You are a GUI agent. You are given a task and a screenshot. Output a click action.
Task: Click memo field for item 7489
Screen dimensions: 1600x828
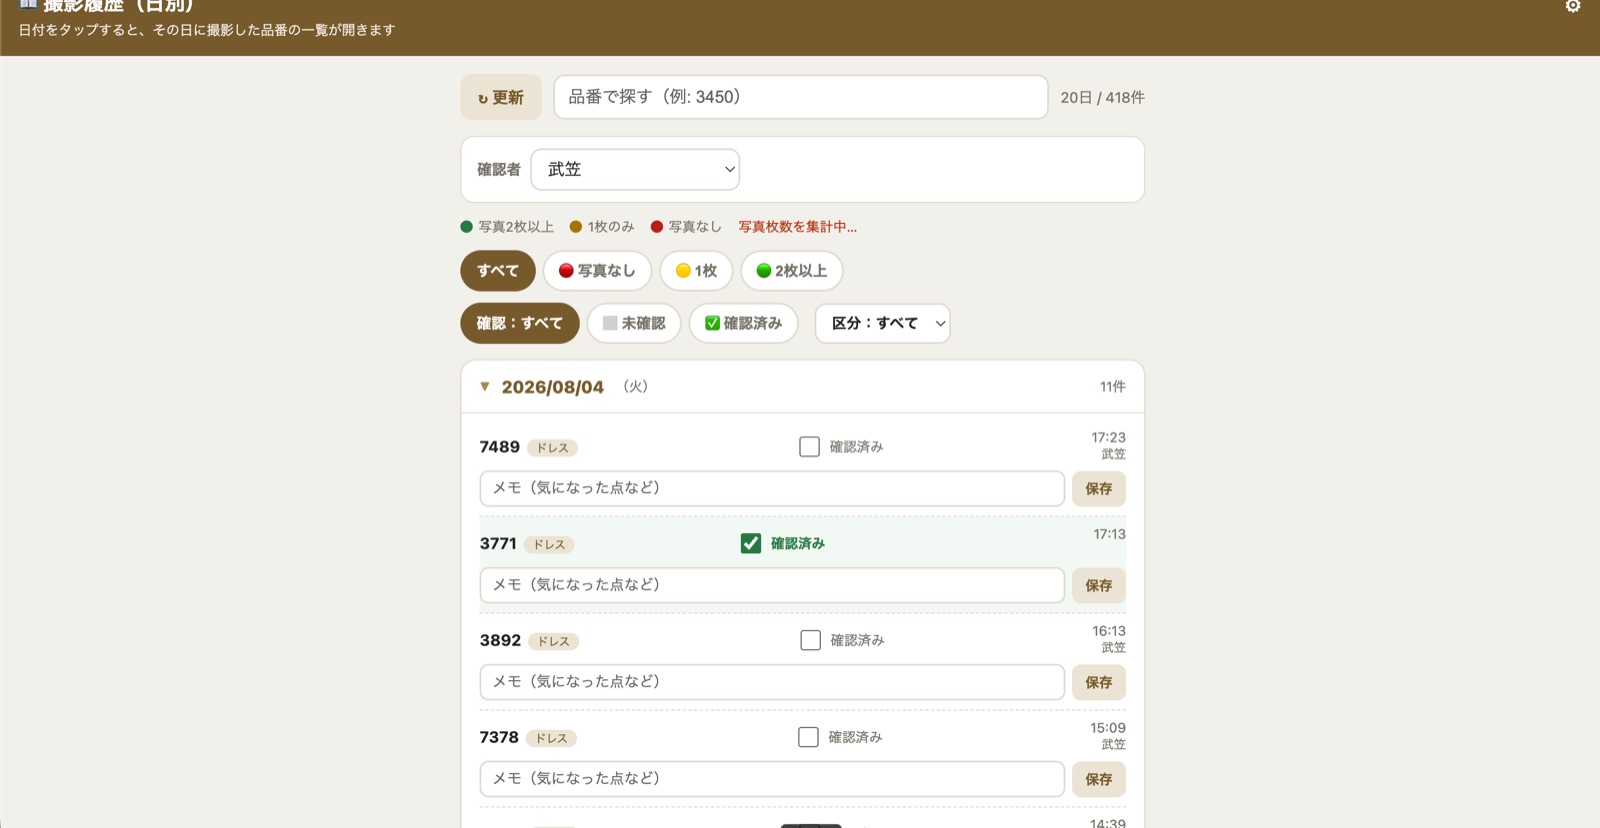click(772, 489)
